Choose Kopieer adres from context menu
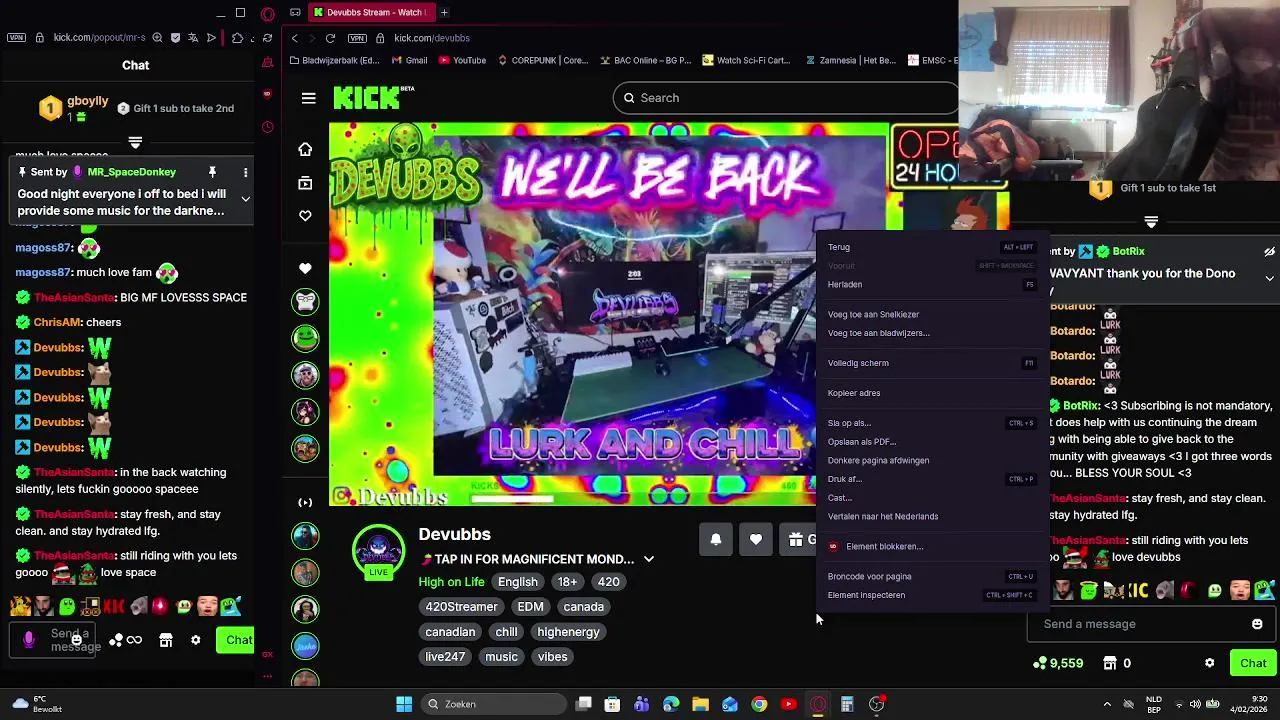The image size is (1280, 720). coord(931,393)
